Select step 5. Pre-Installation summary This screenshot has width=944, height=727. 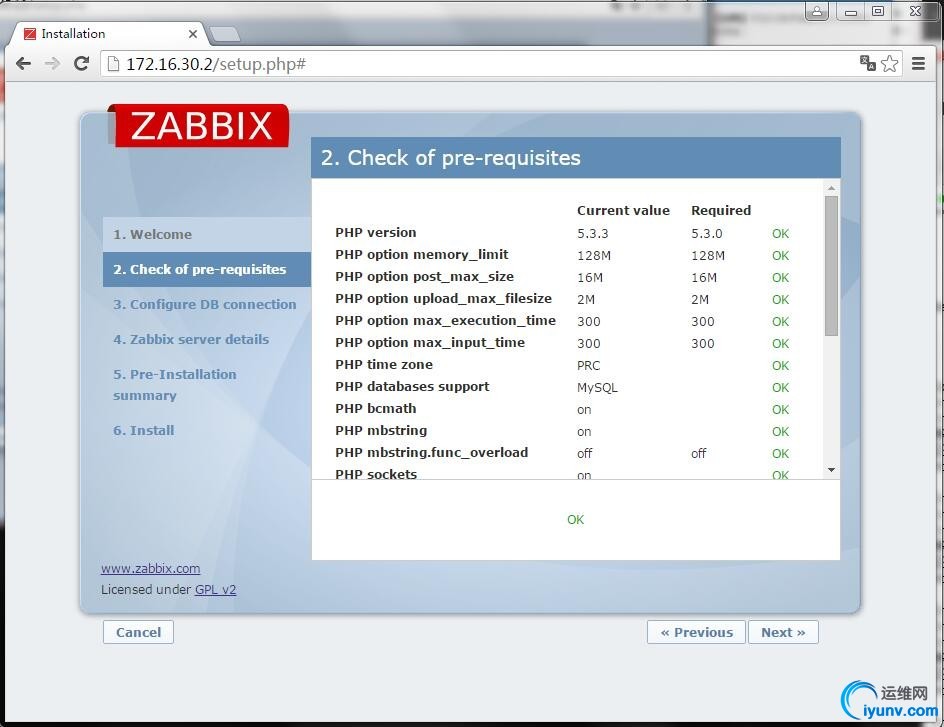click(175, 385)
